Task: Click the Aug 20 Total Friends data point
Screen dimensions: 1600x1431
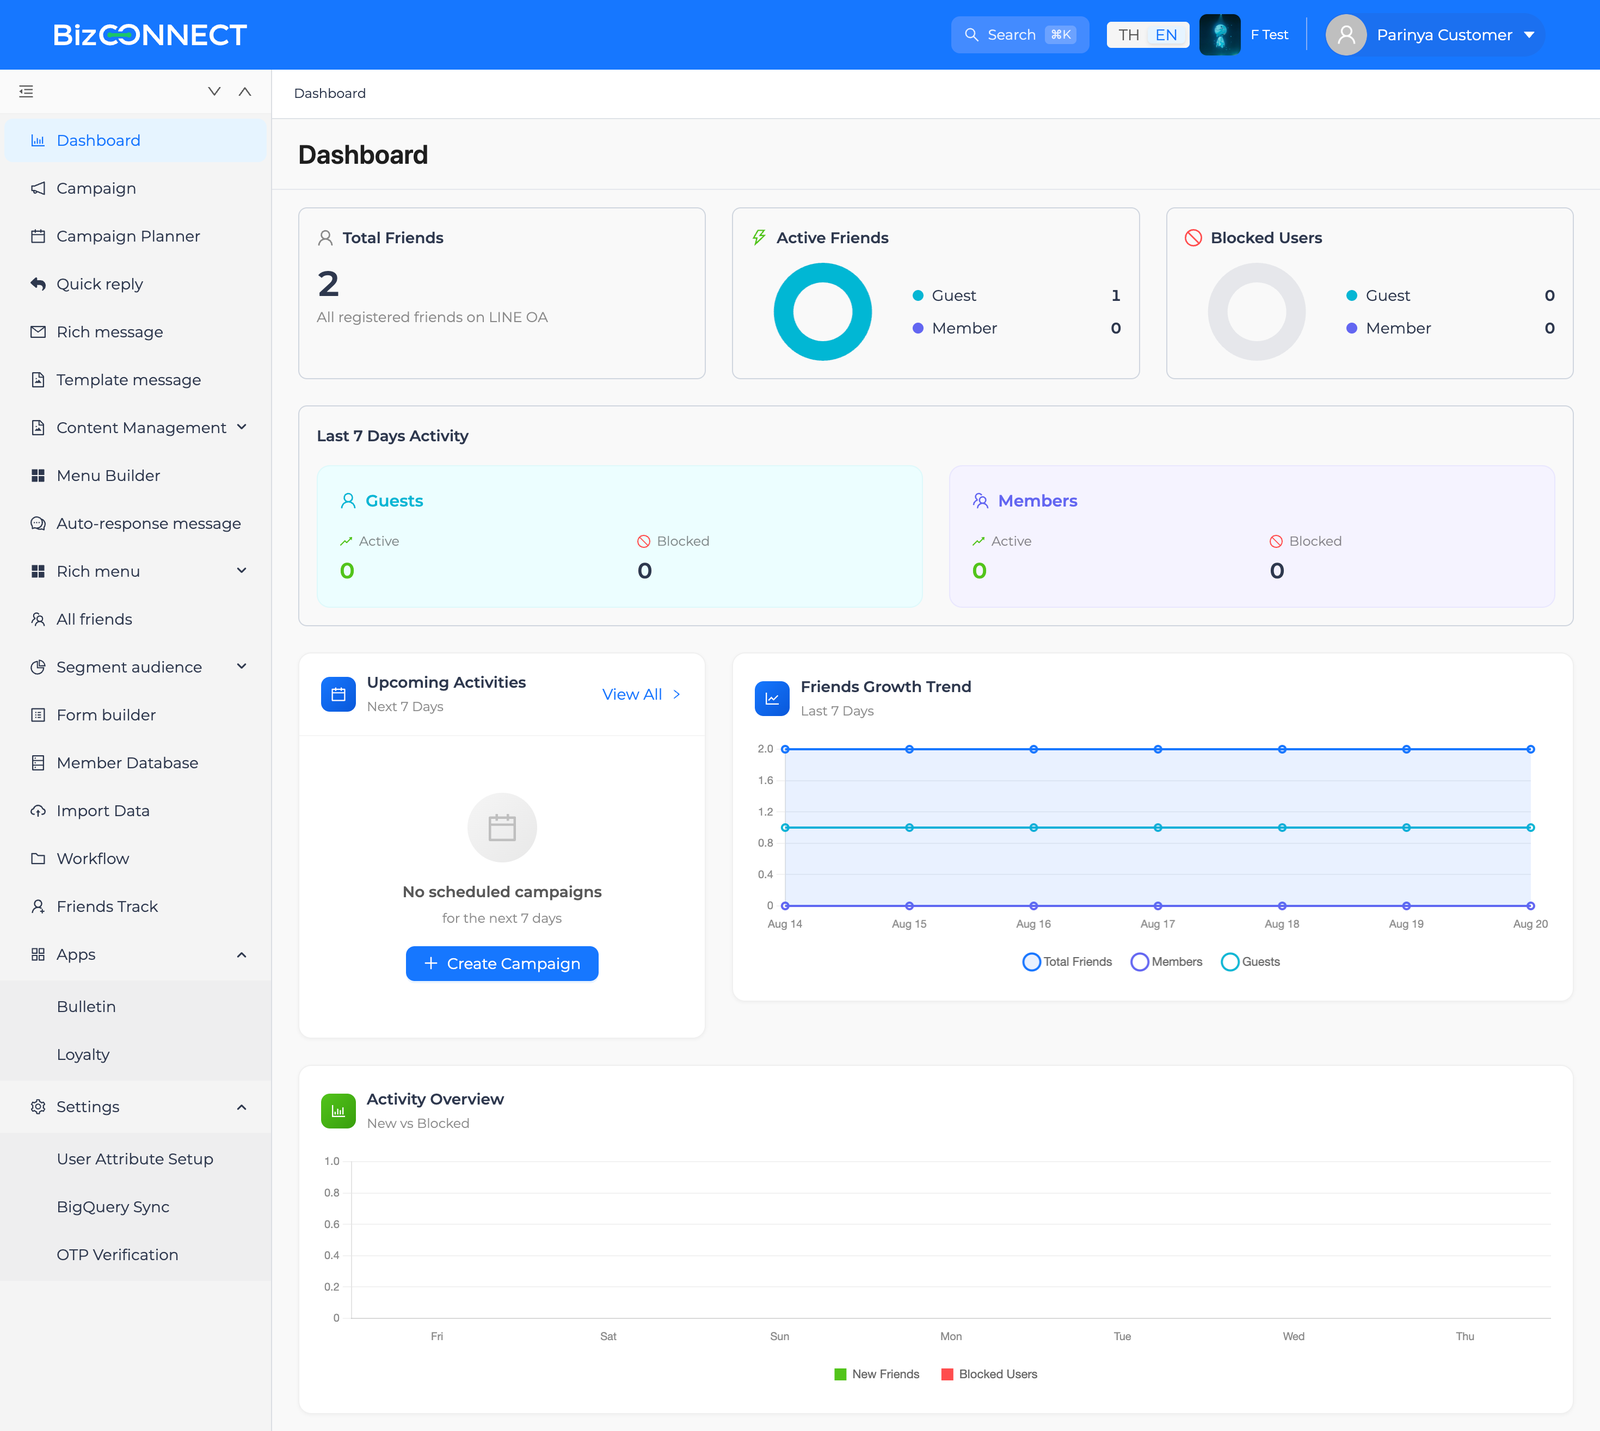Action: click(x=1530, y=749)
